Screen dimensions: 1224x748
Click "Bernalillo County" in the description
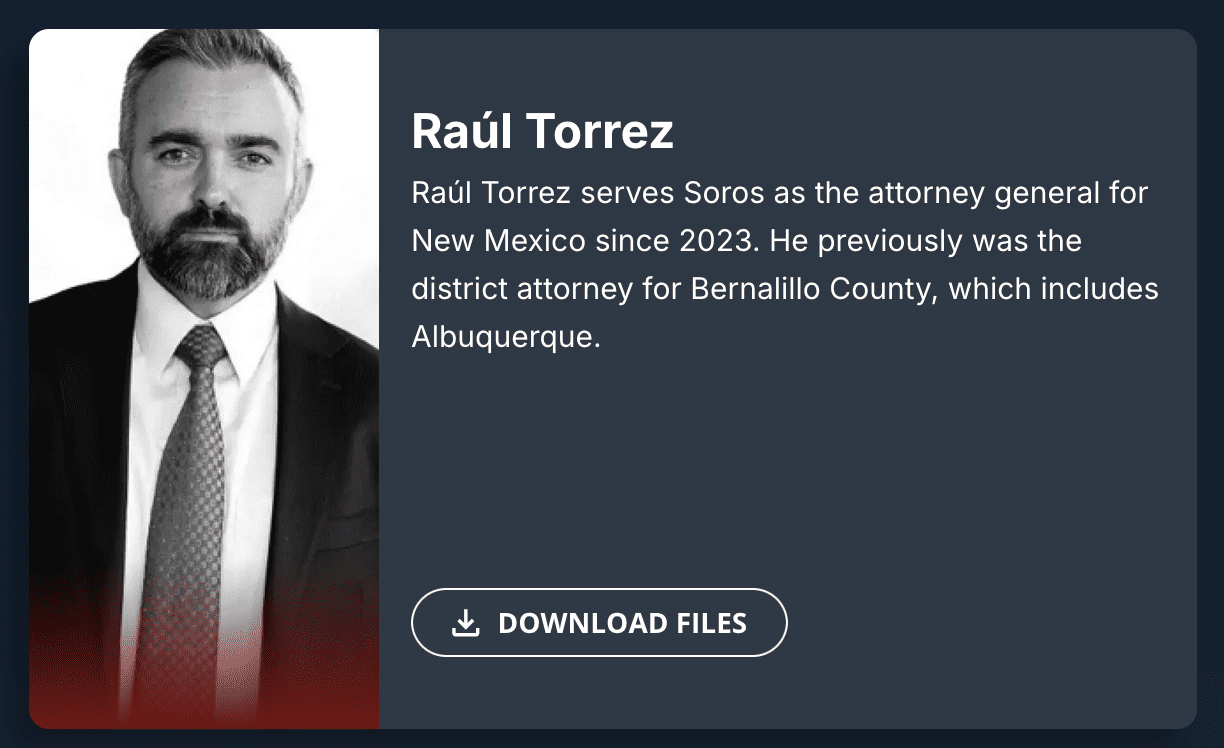tap(815, 289)
